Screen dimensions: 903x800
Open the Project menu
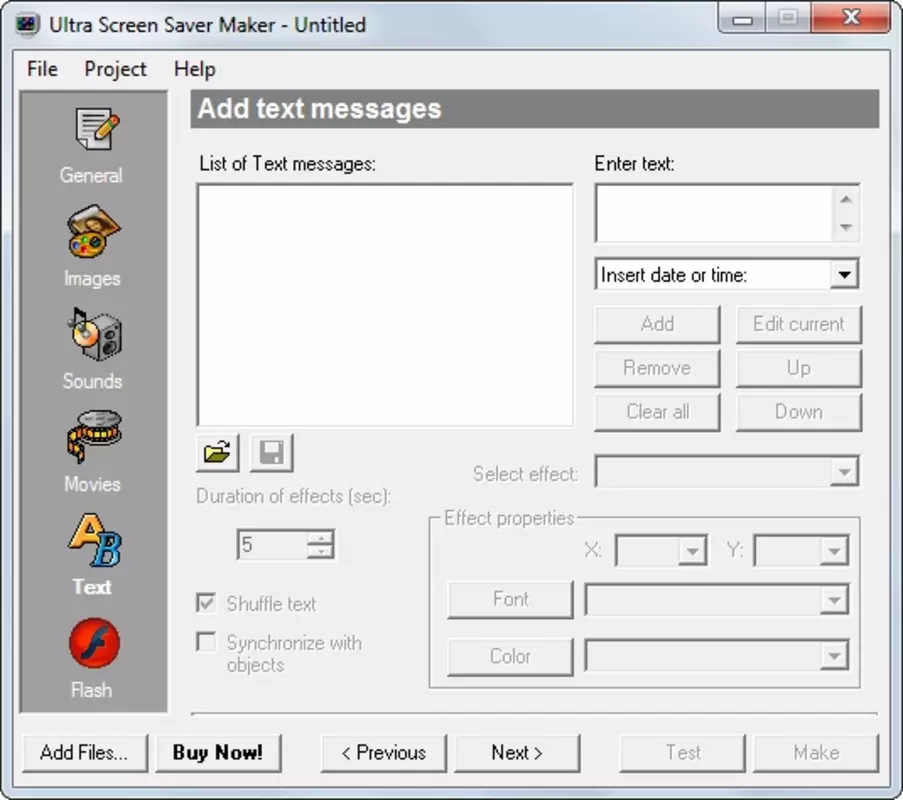tap(115, 69)
